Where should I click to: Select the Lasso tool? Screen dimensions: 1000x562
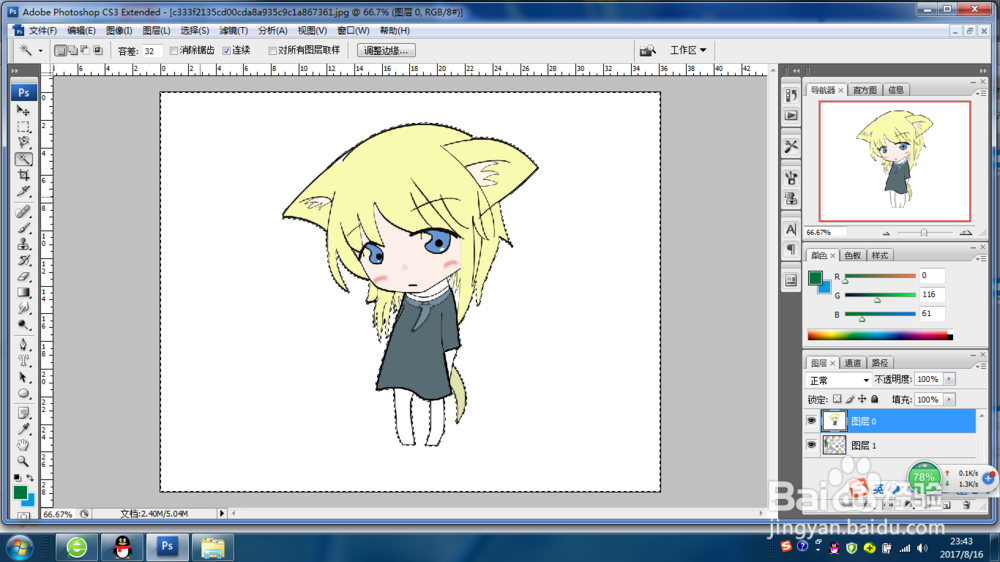click(24, 142)
